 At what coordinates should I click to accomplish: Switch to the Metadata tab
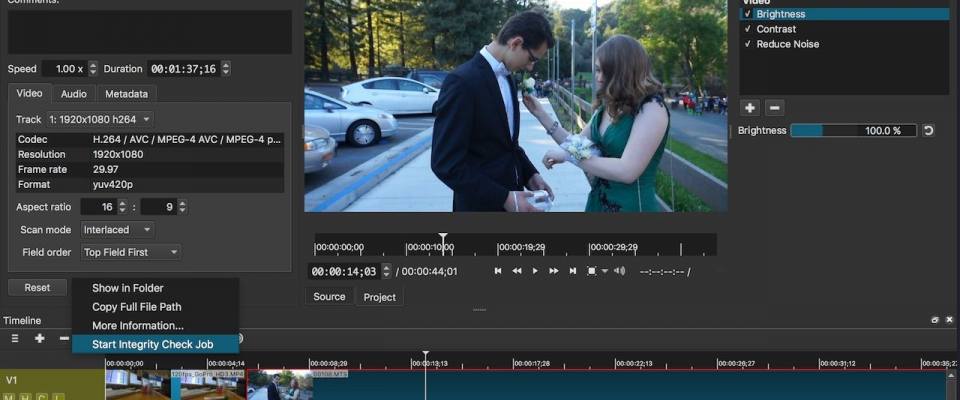pyautogui.click(x=126, y=94)
